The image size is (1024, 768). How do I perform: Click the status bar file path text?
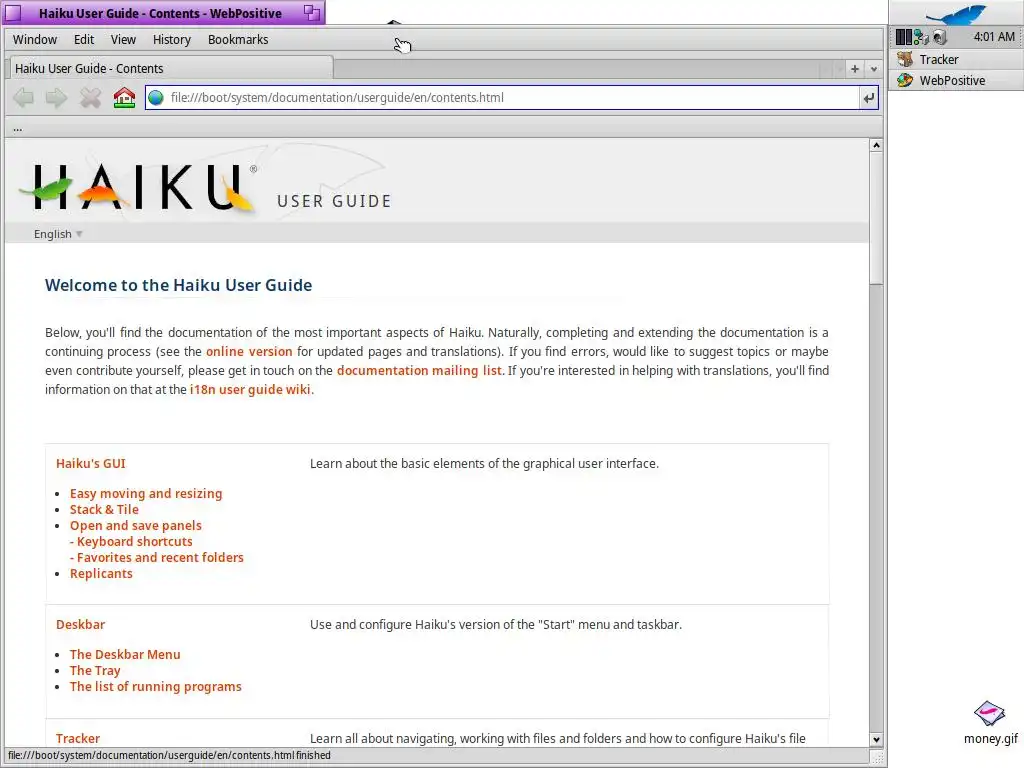(169, 756)
